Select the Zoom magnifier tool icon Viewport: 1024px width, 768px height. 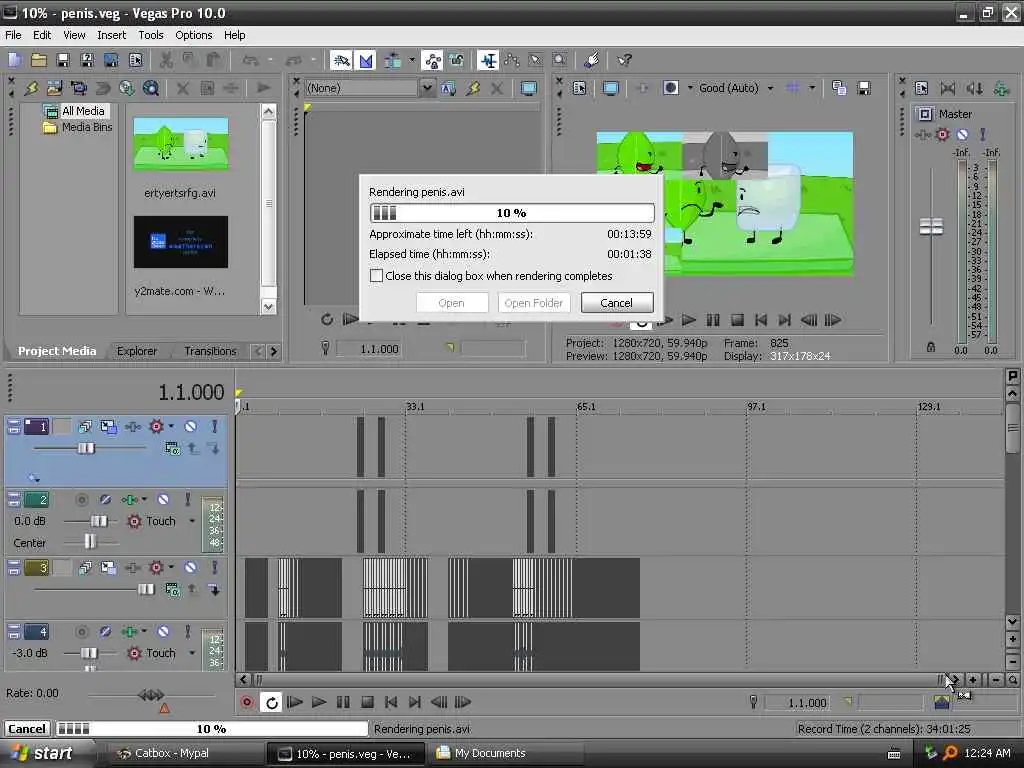[559, 61]
